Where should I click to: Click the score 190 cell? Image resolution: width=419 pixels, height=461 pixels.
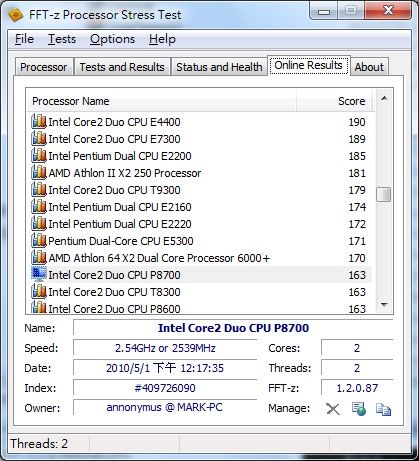tap(357, 122)
